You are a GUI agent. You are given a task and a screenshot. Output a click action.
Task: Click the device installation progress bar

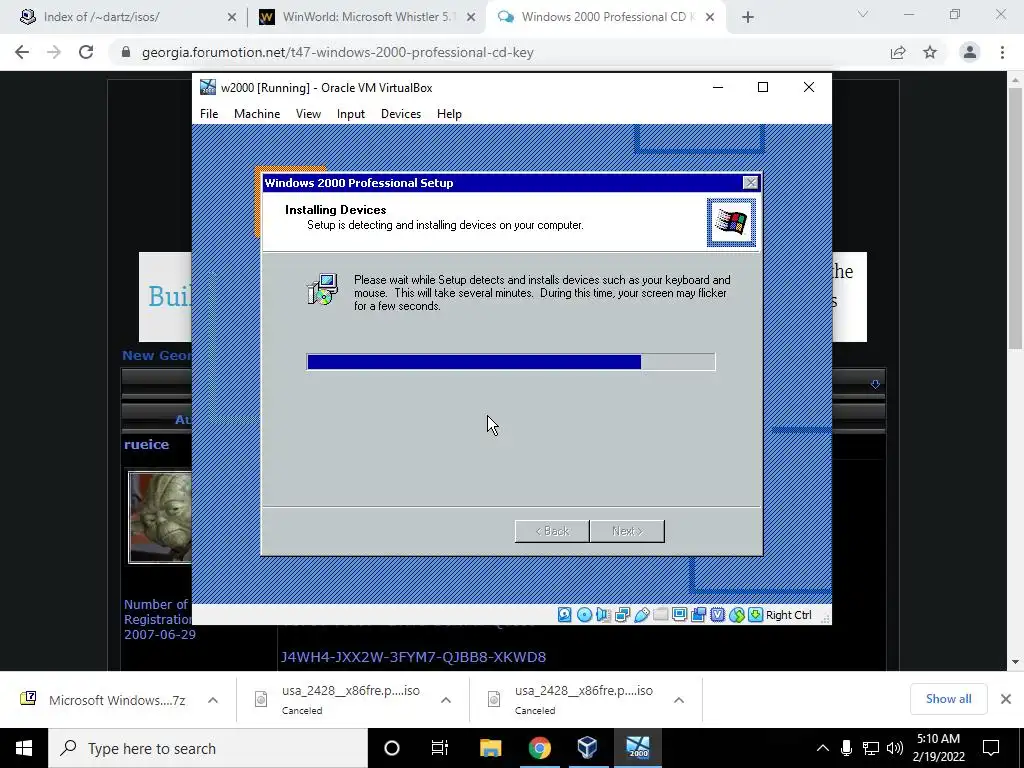511,362
